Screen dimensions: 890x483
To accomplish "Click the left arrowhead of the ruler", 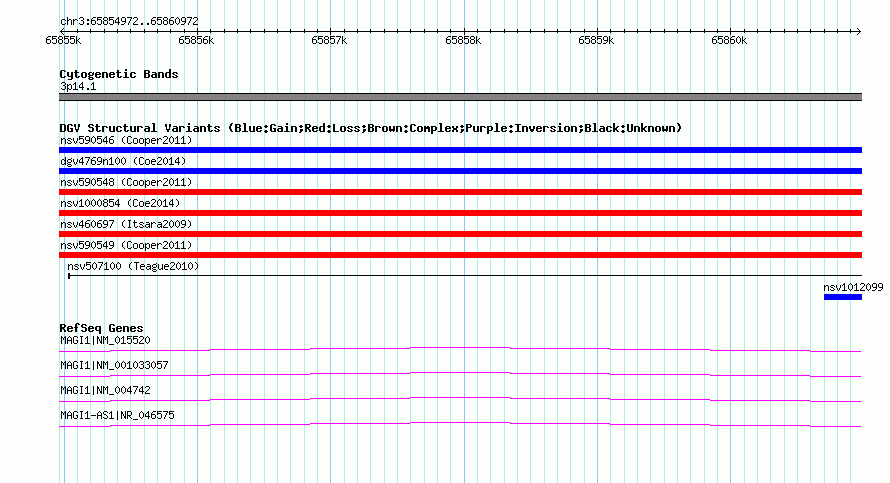I will tap(62, 31).
